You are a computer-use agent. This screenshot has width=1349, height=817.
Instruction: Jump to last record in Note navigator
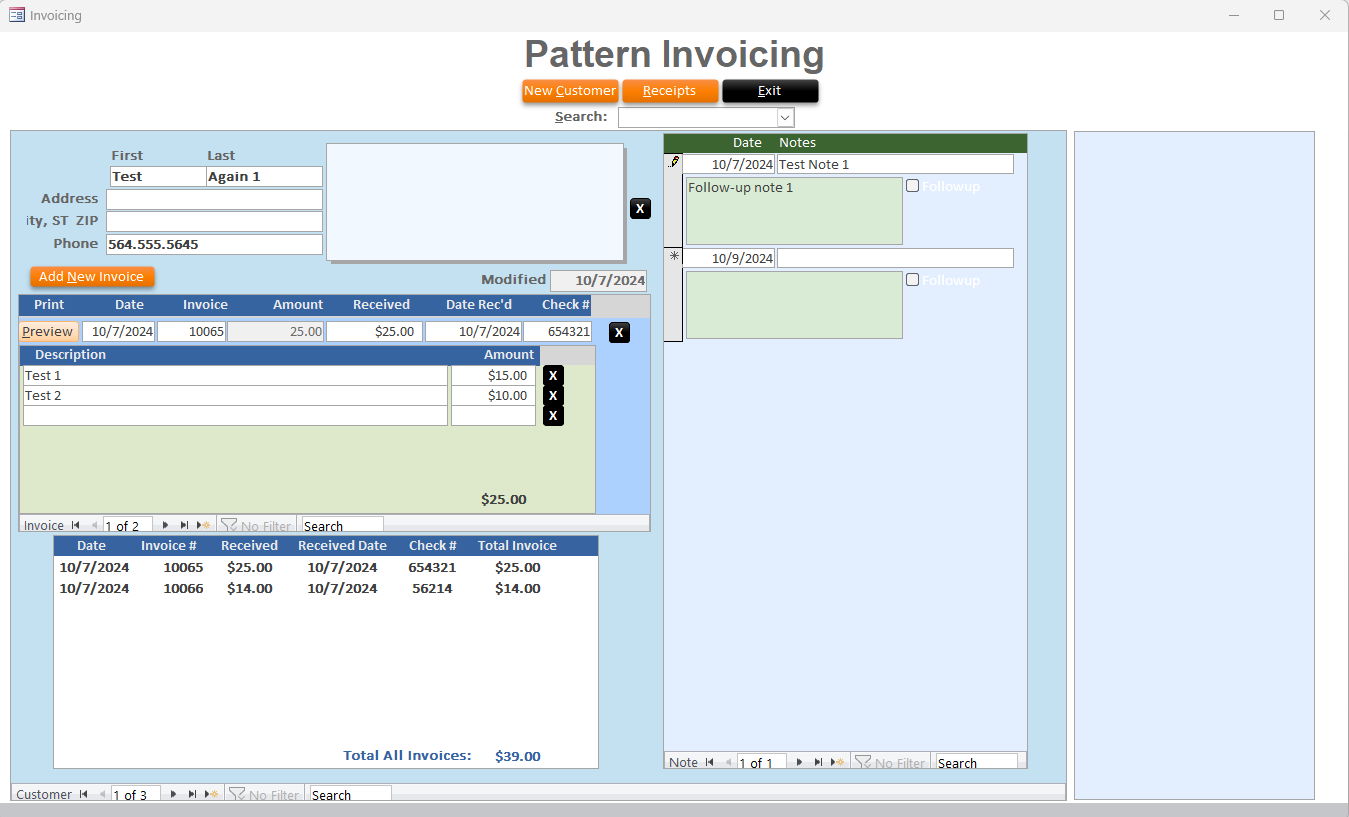(x=818, y=762)
